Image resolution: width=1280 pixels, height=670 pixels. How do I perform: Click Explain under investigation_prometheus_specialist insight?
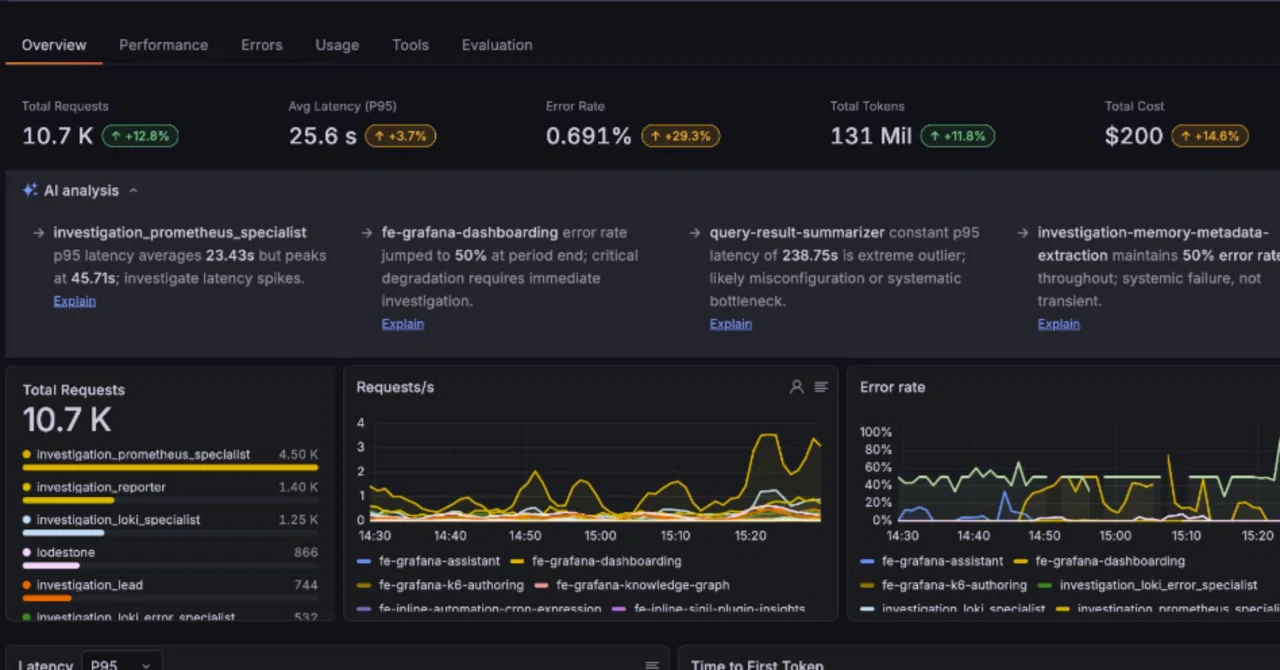pos(75,301)
